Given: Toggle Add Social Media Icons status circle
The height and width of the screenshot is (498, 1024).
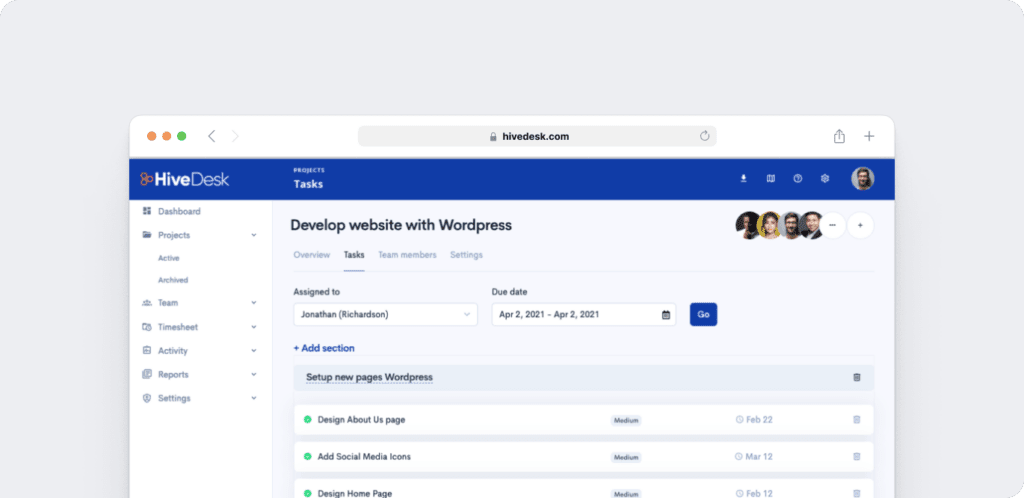Looking at the screenshot, I should coord(308,457).
